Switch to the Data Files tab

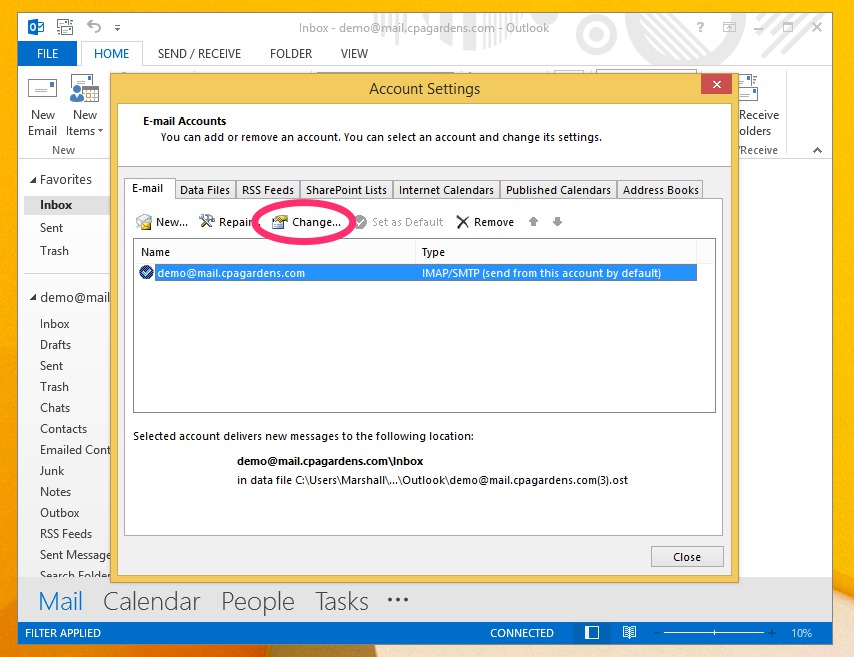[x=205, y=190]
